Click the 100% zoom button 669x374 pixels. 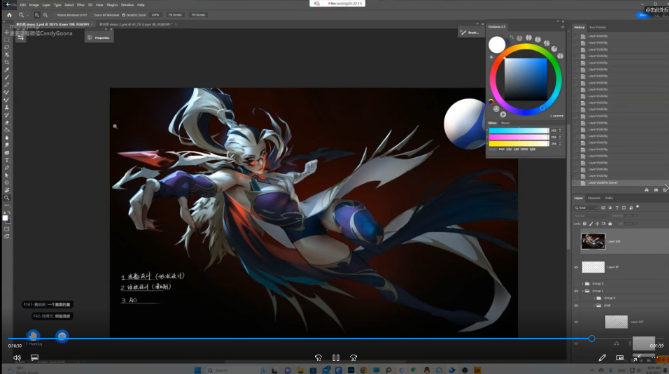(x=155, y=15)
